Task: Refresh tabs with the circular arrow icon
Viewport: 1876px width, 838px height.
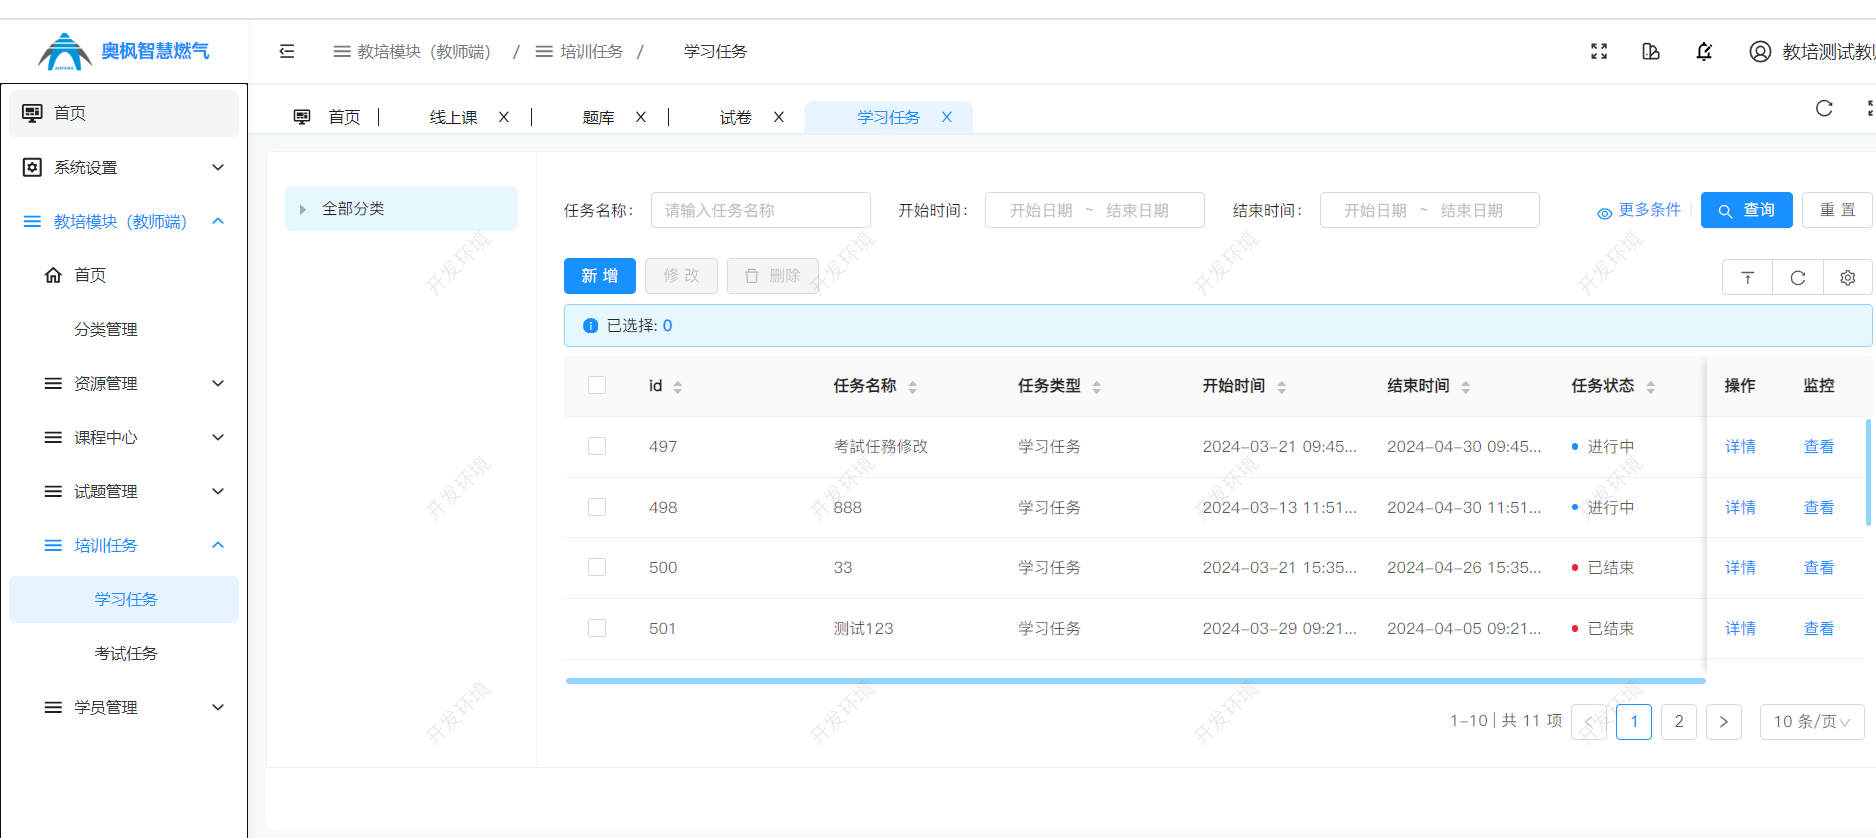Action: tap(1824, 108)
